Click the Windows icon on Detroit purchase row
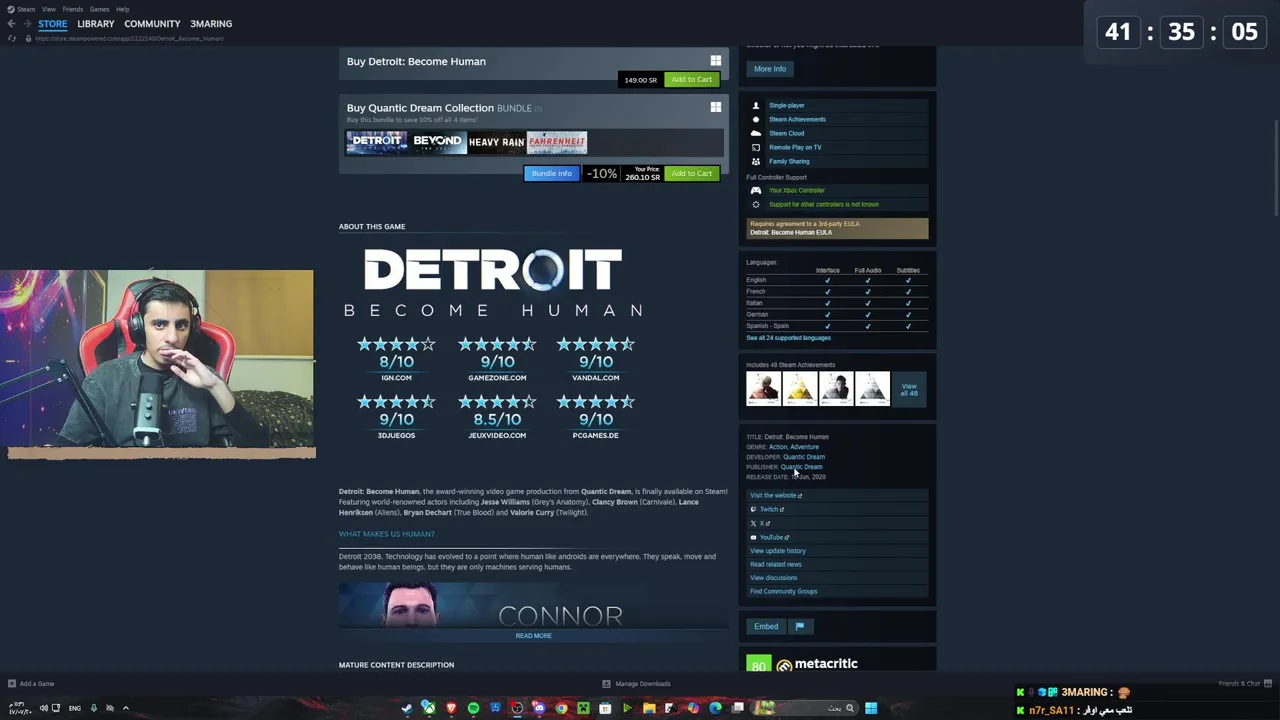Viewport: 1280px width, 720px height. pos(716,61)
